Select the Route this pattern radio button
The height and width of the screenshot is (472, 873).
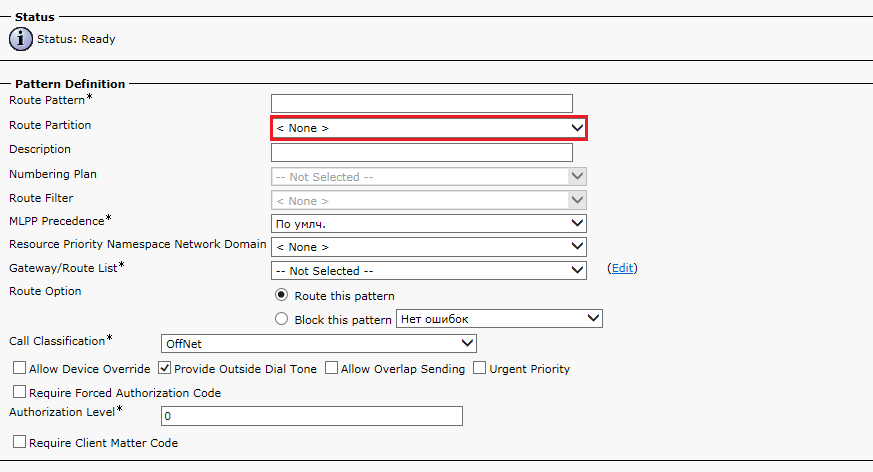pos(282,296)
